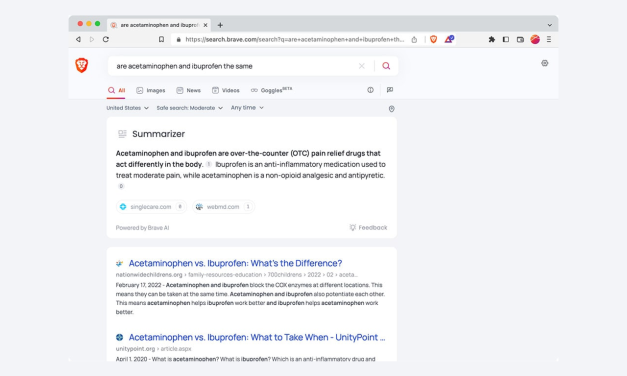Open the singlecare.com source chip
627x376 pixels.
(151, 207)
